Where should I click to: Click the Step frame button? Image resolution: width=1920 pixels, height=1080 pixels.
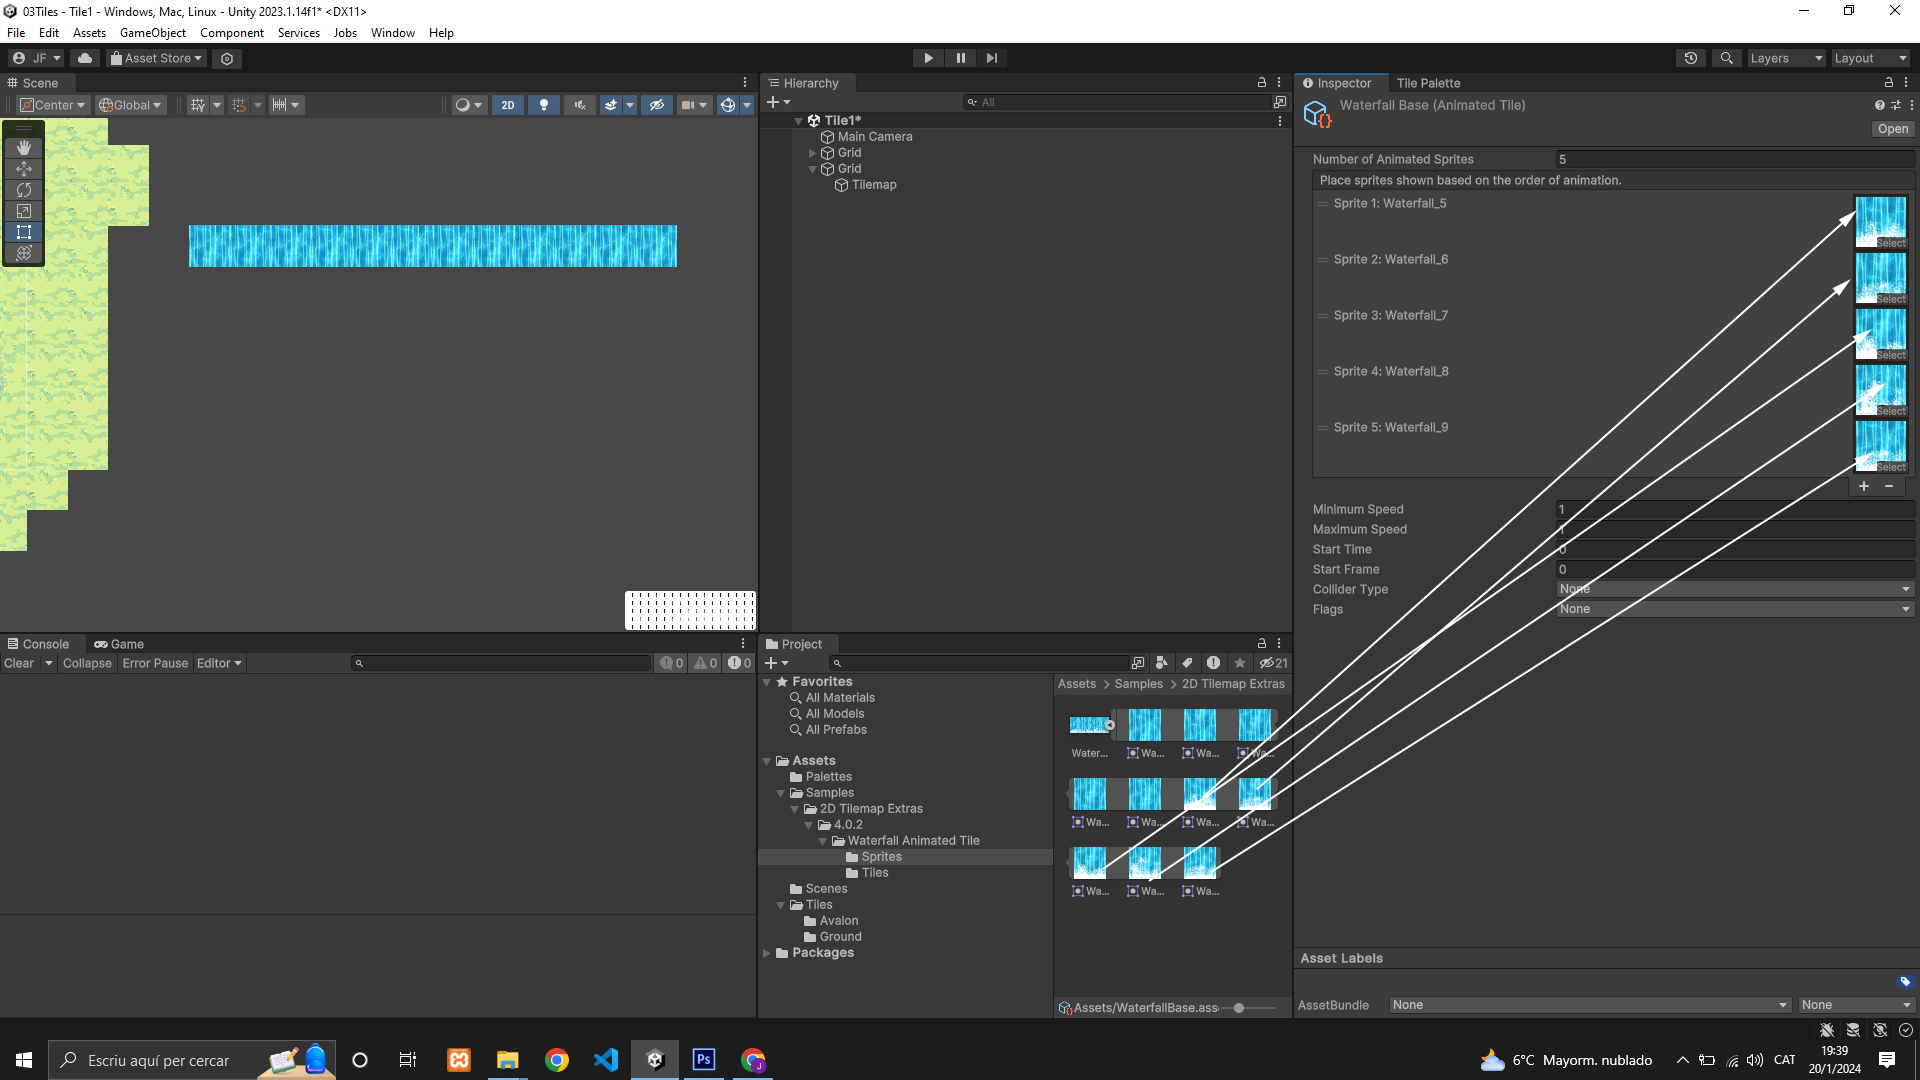point(991,58)
